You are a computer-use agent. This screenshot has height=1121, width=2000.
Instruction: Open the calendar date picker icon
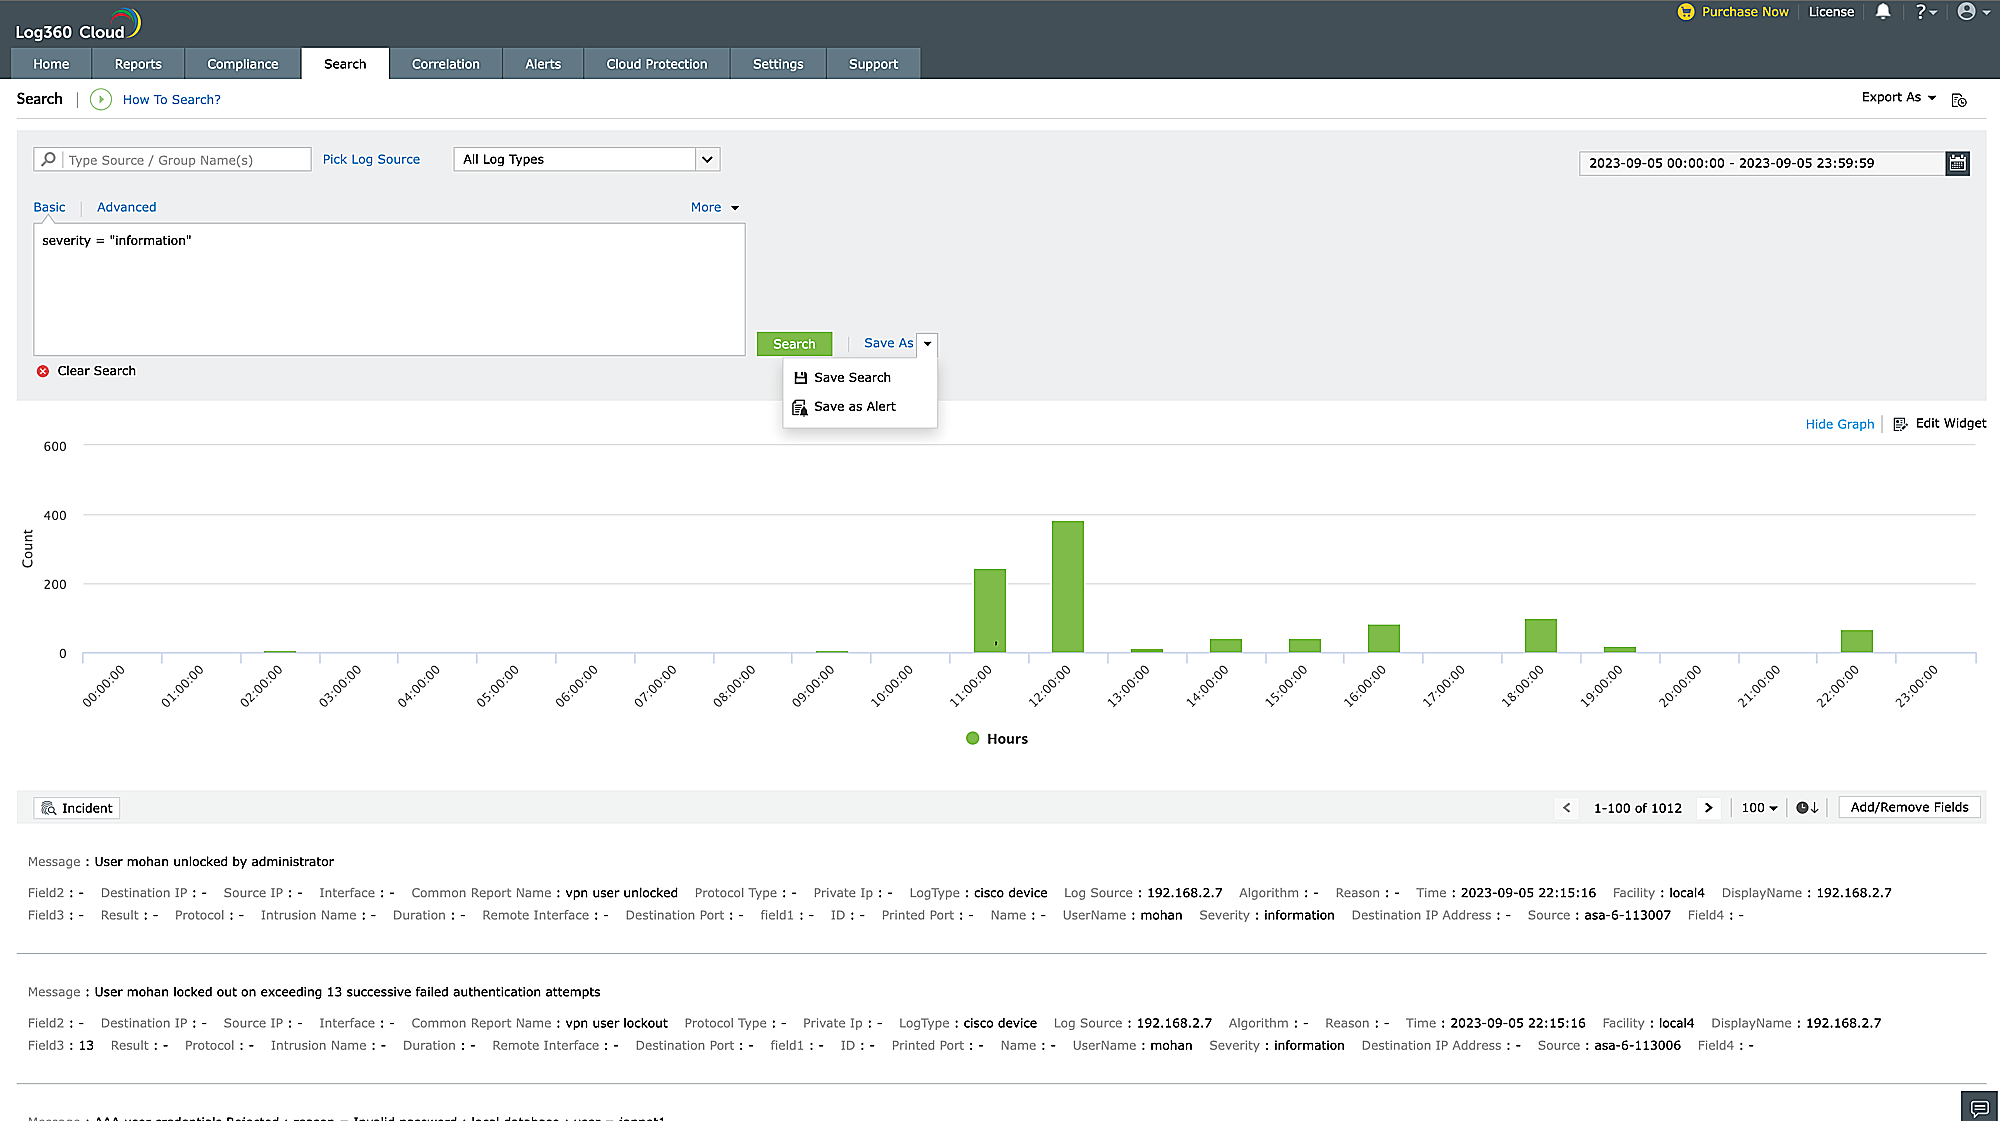click(x=1957, y=163)
